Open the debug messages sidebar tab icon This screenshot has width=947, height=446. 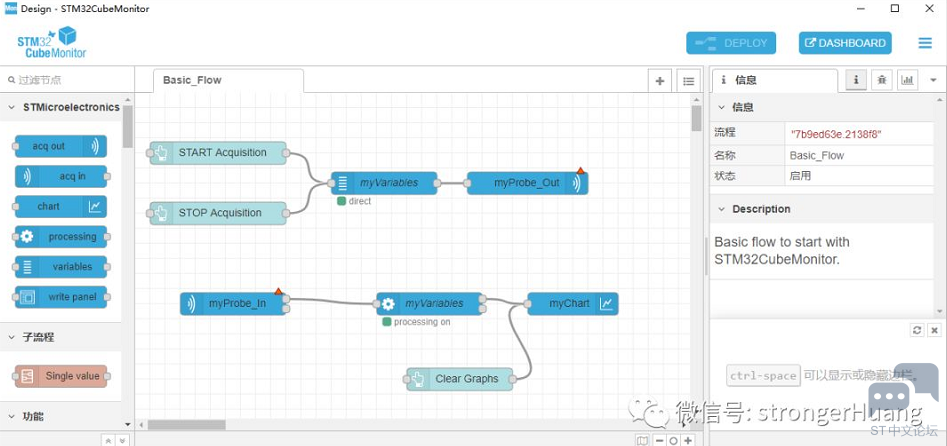(882, 80)
